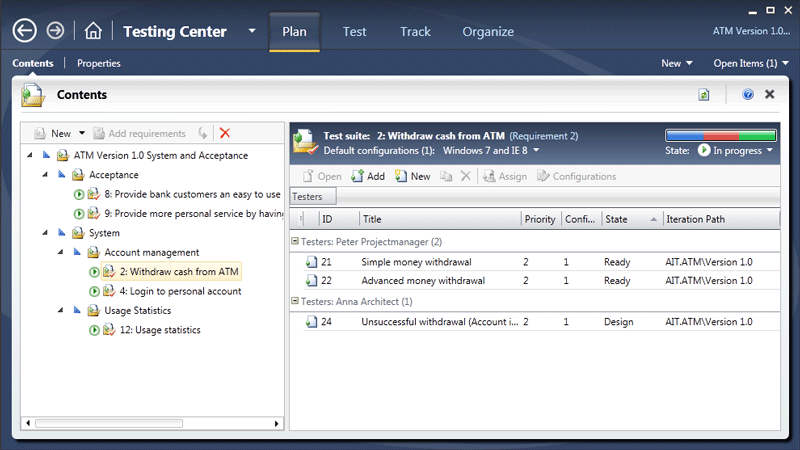Open the Properties sub-tab
The image size is (800, 450).
pyautogui.click(x=98, y=63)
